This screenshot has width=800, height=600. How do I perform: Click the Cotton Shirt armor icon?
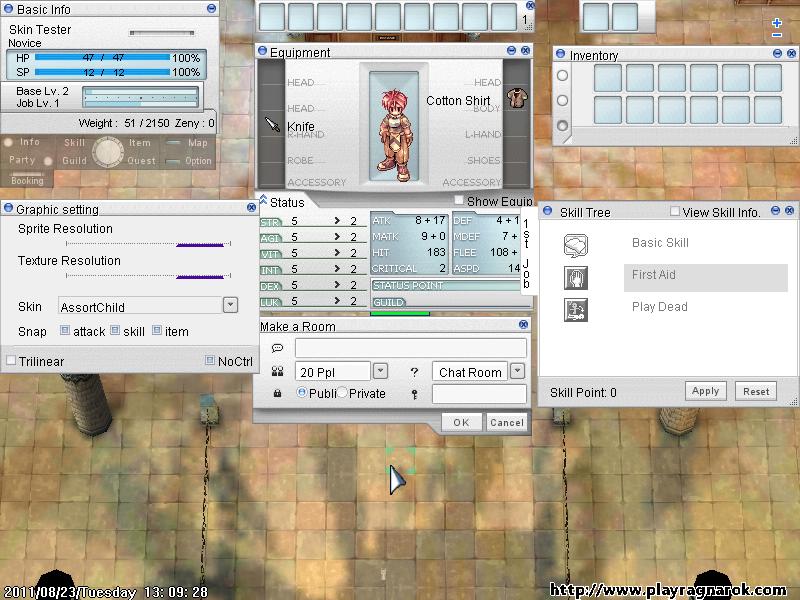point(517,97)
